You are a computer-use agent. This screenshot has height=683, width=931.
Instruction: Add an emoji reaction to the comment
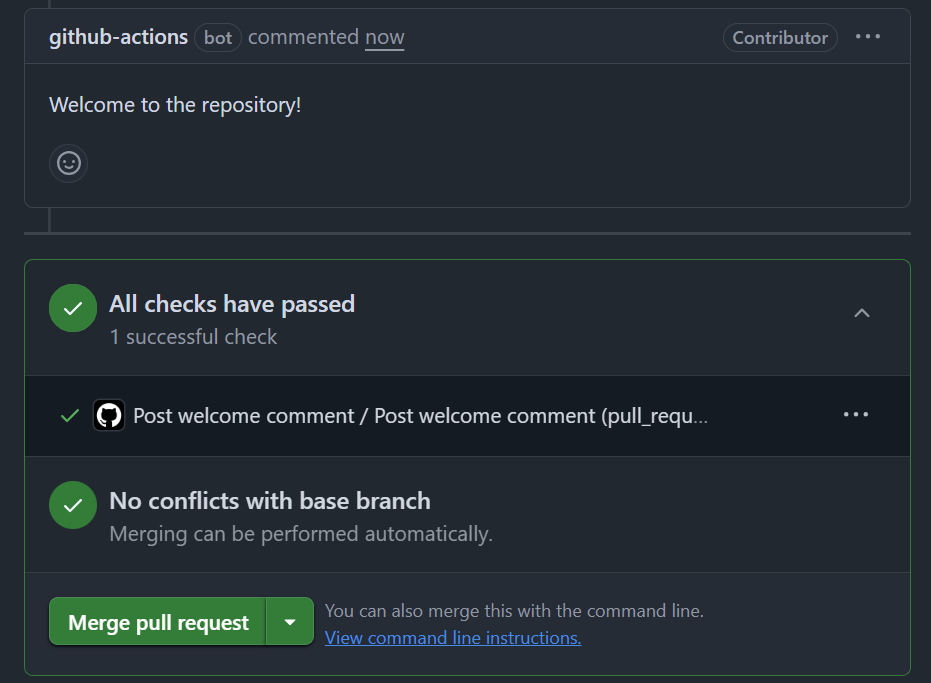tap(69, 163)
